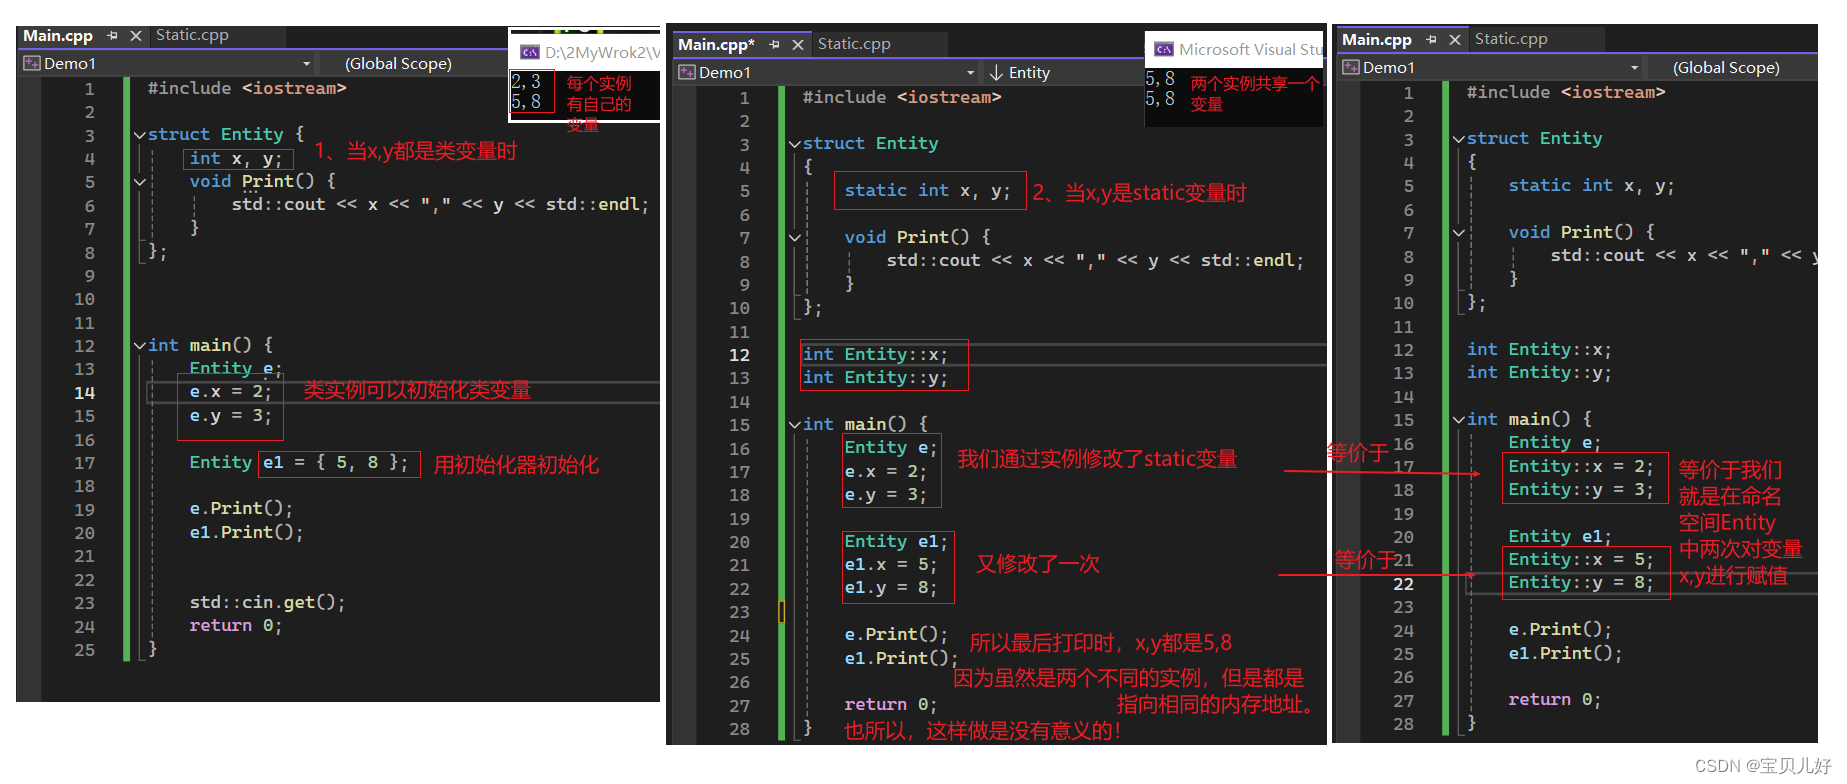The image size is (1847, 784).
Task: Switch to Static.cpp tab in right editor
Action: tap(1511, 39)
